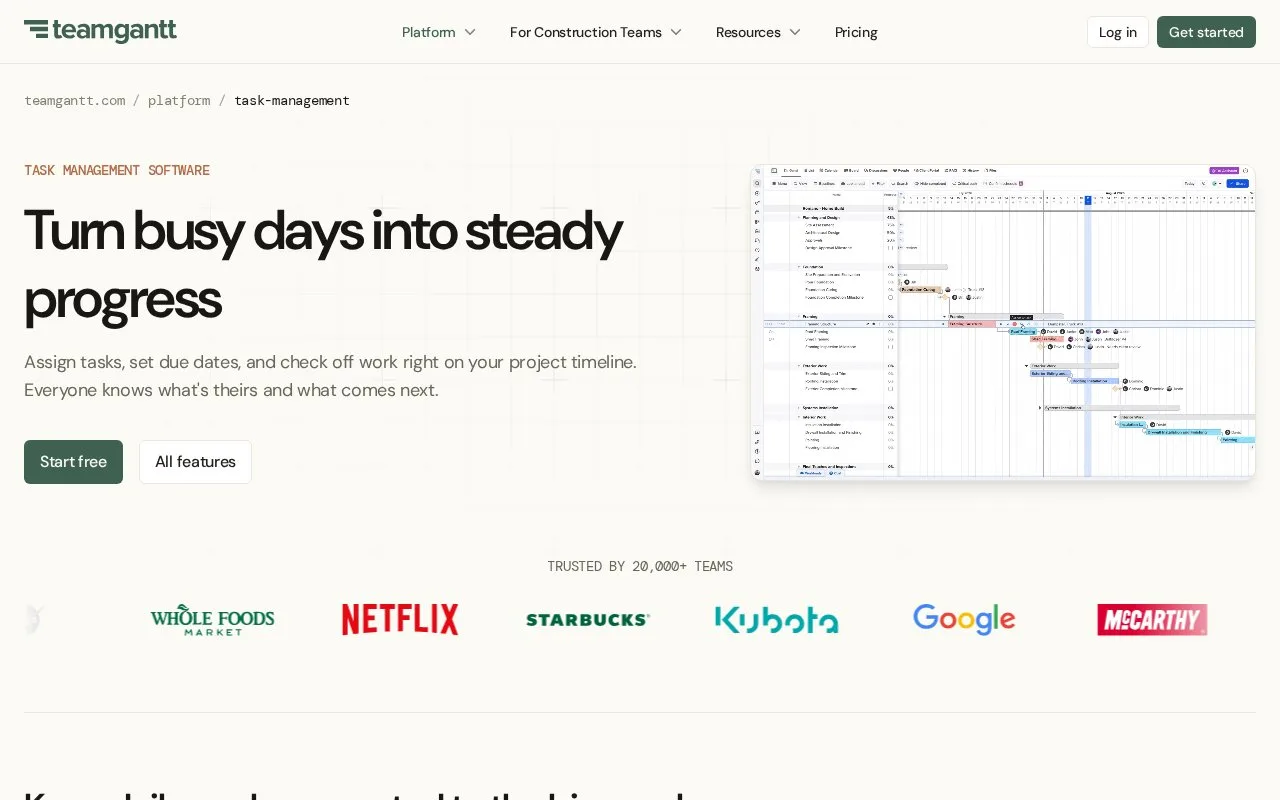Click the Whole Foods Market logo
This screenshot has width=1280, height=800.
(x=212, y=620)
